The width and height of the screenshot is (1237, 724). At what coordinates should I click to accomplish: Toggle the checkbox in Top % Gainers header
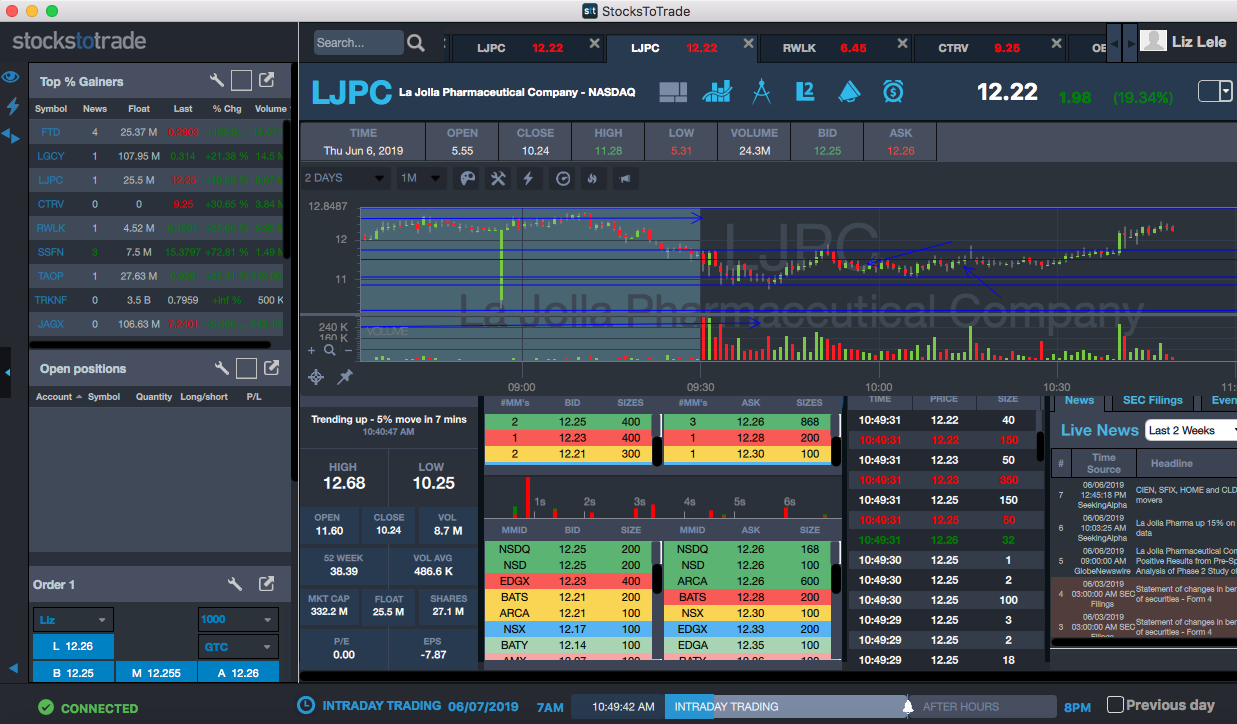click(x=241, y=81)
